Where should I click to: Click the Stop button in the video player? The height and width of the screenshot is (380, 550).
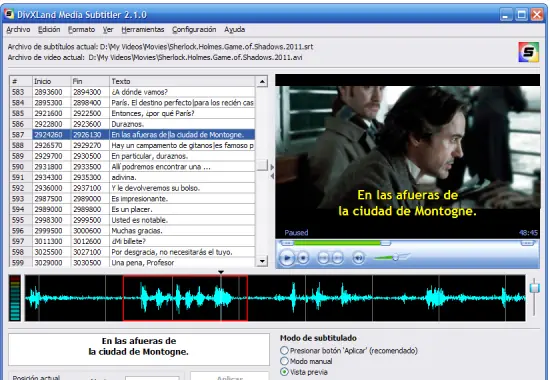[x=303, y=258]
